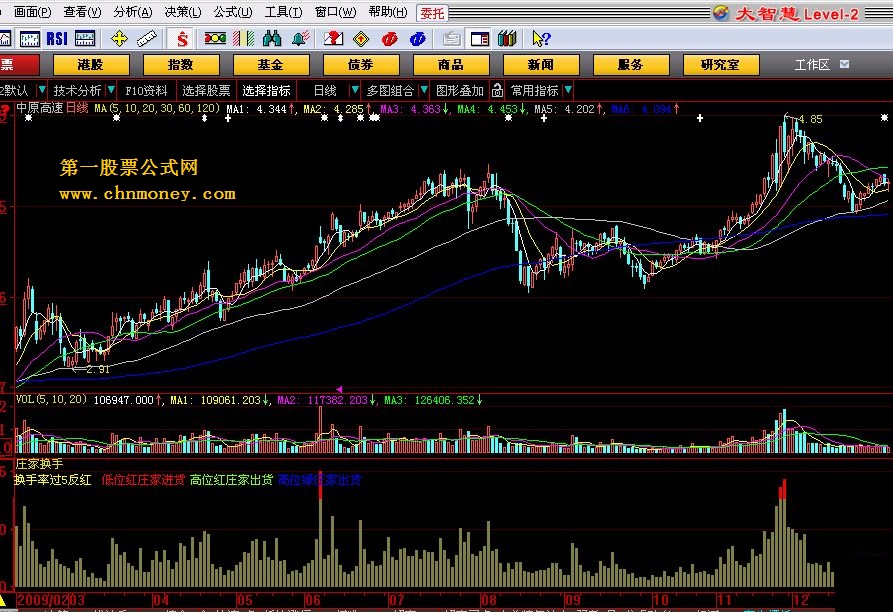Click the 大智慧 logo globe icon
Viewport: 893px width, 612px height.
720,13
